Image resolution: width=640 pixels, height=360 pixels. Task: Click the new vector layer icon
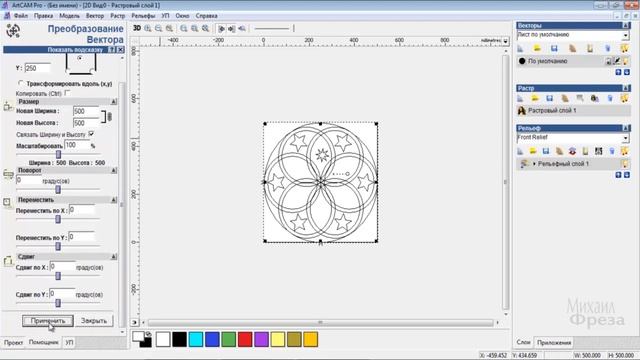click(x=520, y=49)
